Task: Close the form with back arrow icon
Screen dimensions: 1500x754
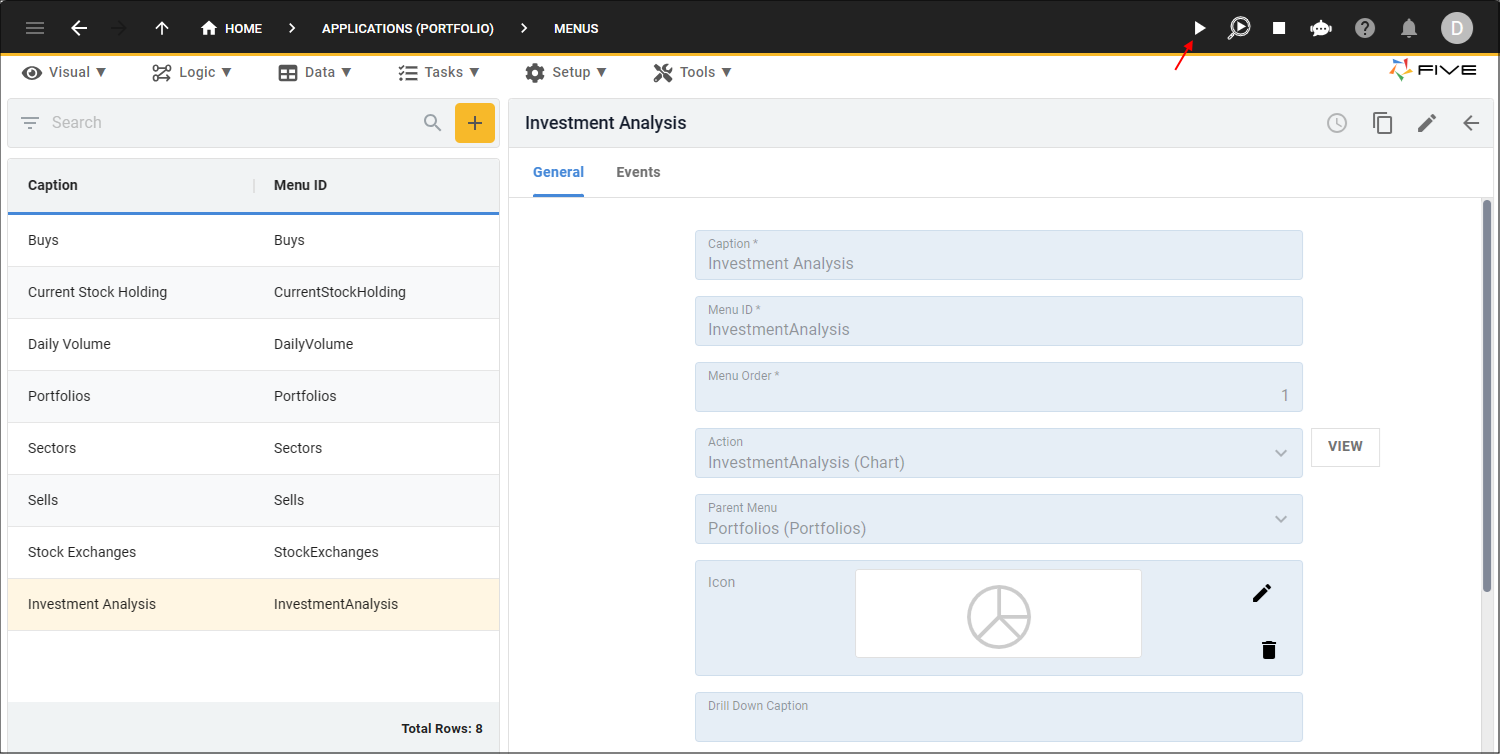Action: [1471, 123]
